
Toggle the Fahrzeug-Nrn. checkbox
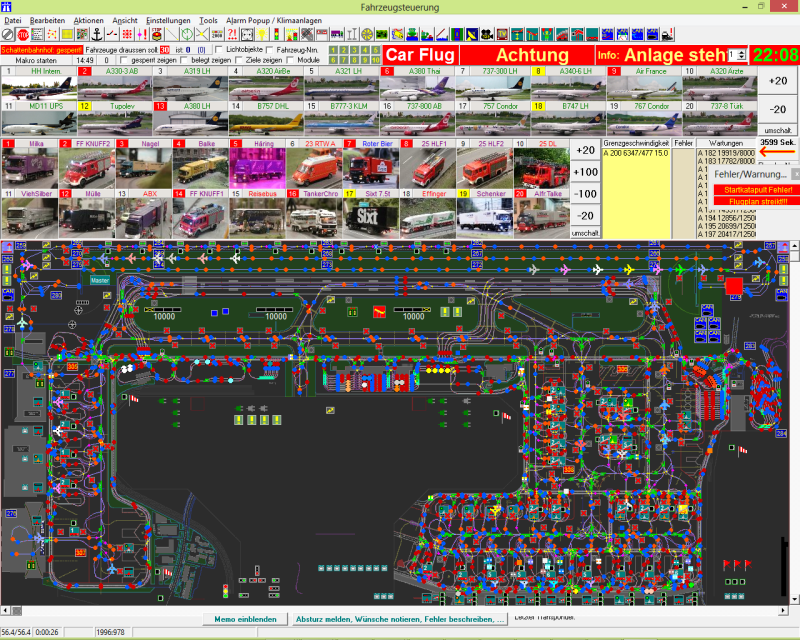click(270, 50)
